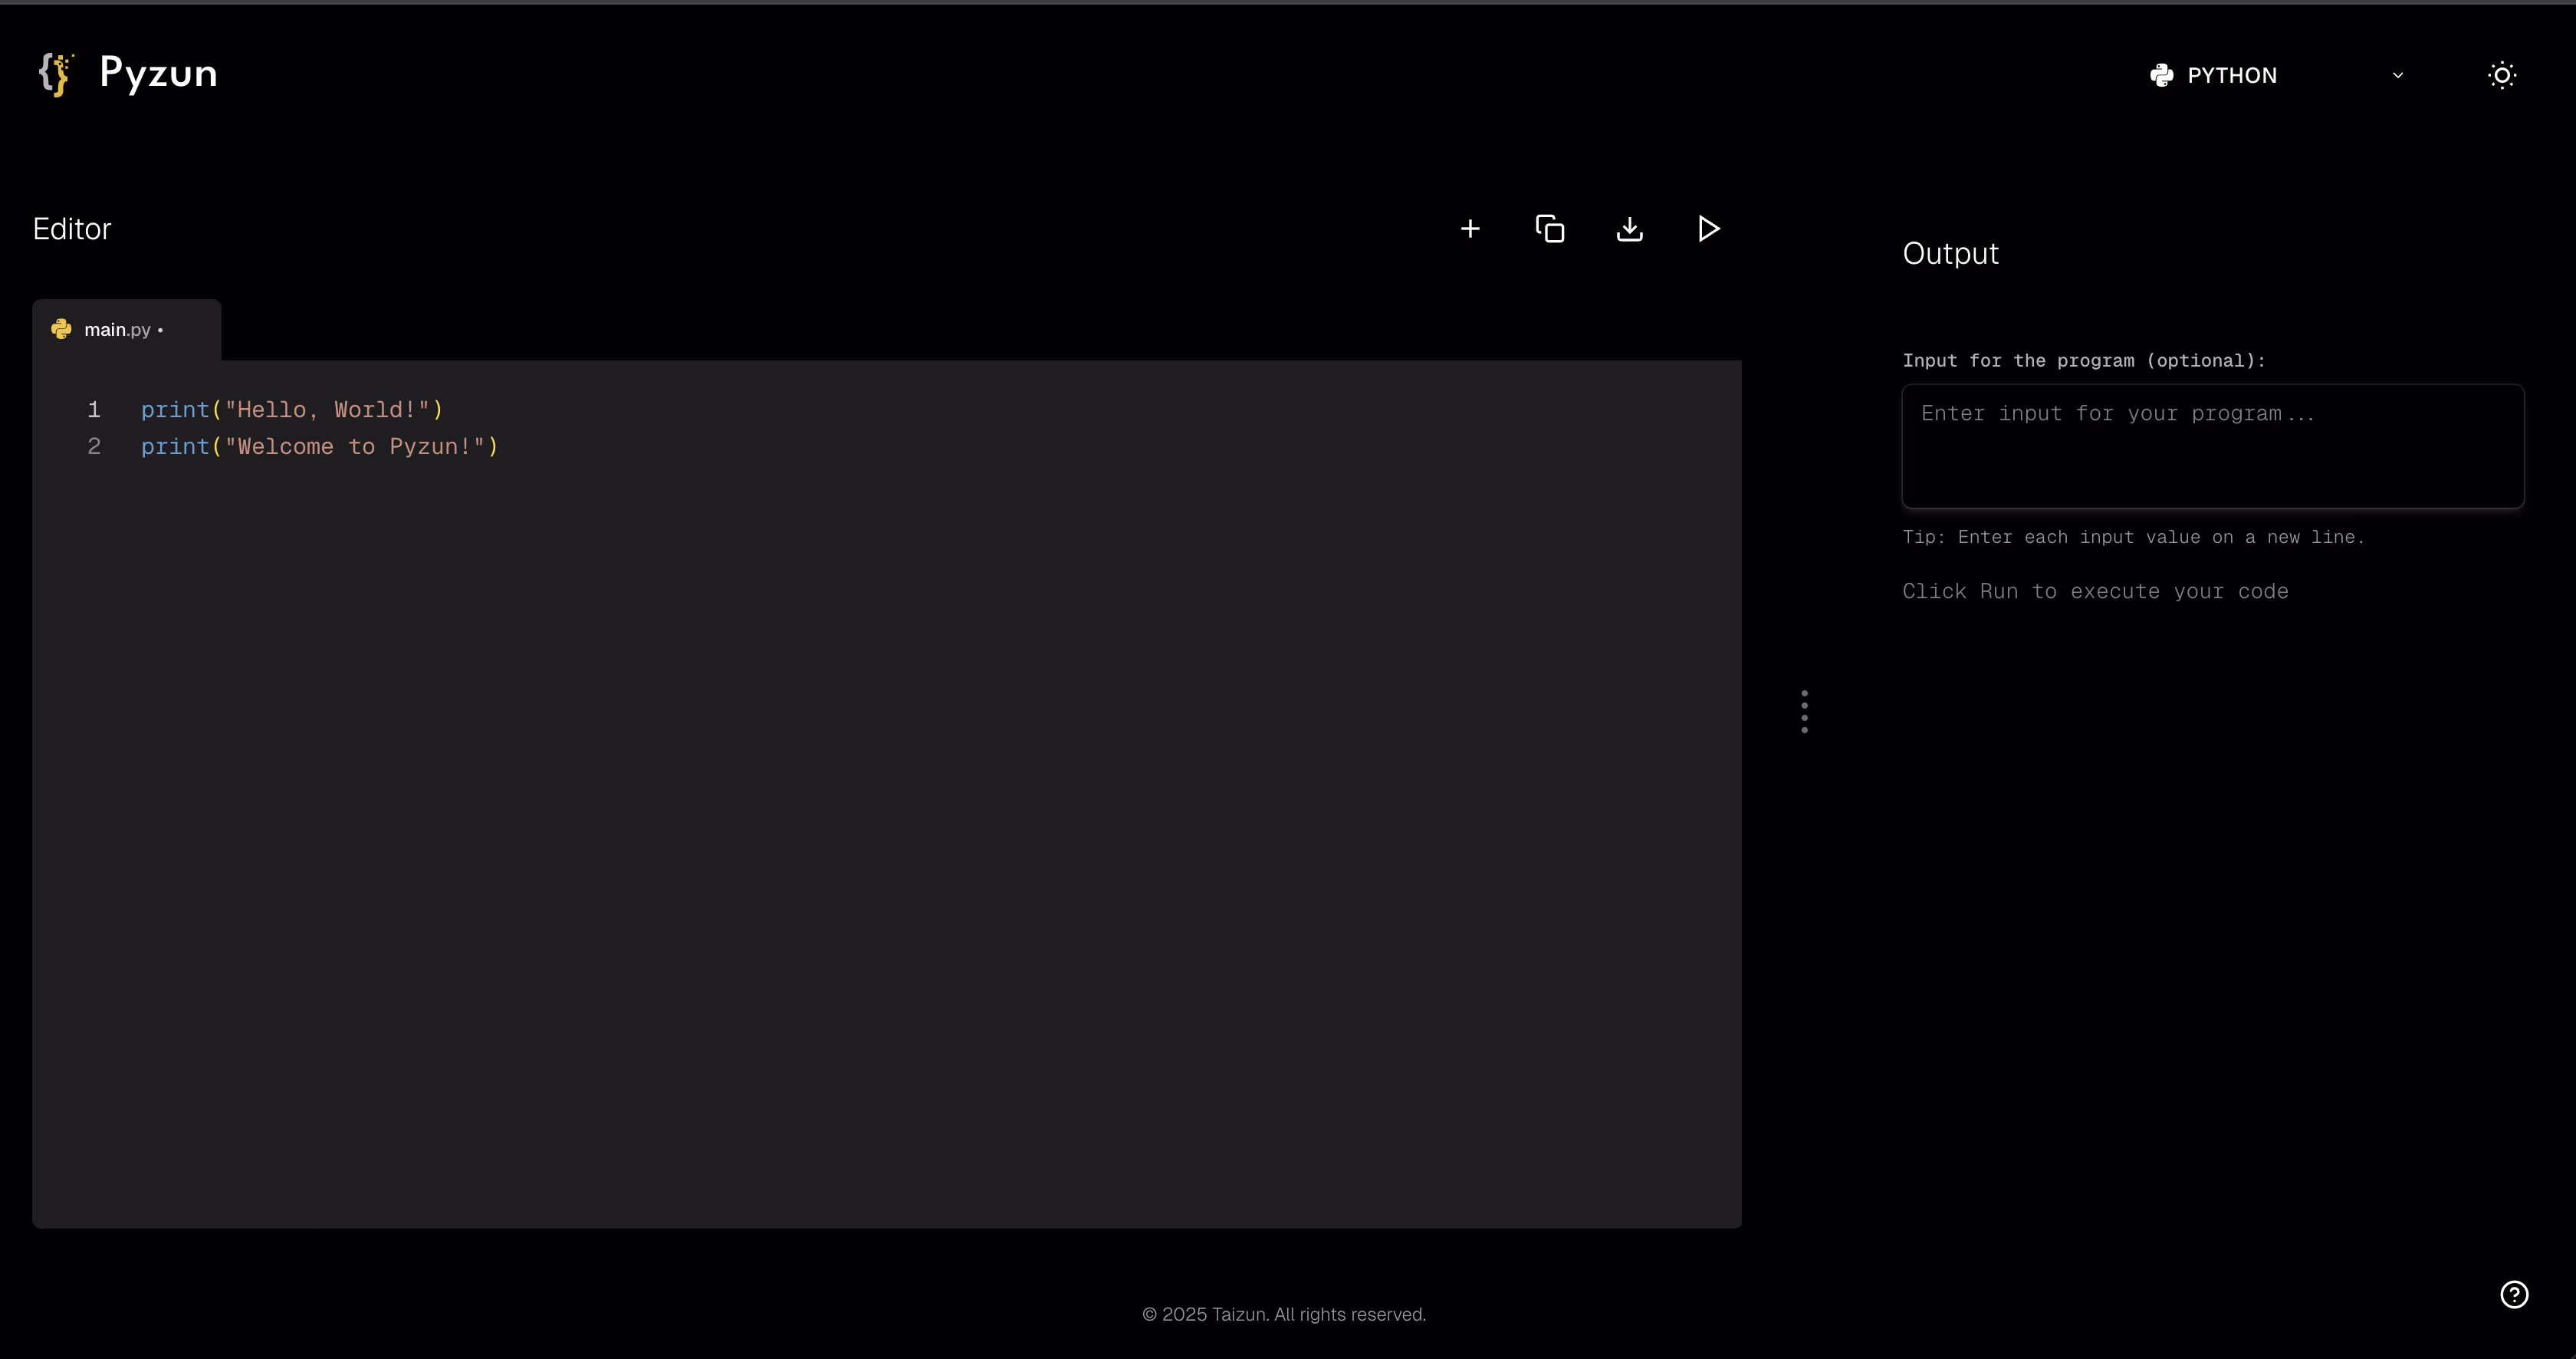
Task: Click the Pyzun title text
Action: coord(158,73)
